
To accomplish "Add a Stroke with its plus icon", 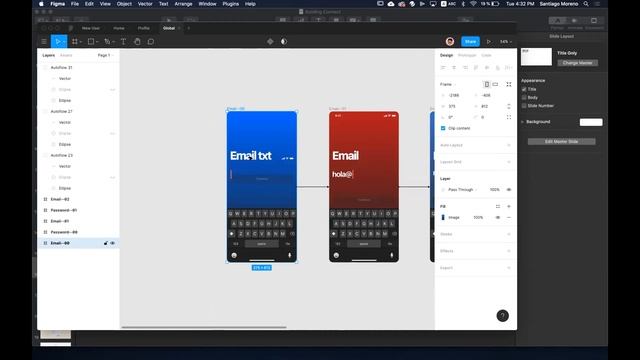I will pyautogui.click(x=509, y=234).
